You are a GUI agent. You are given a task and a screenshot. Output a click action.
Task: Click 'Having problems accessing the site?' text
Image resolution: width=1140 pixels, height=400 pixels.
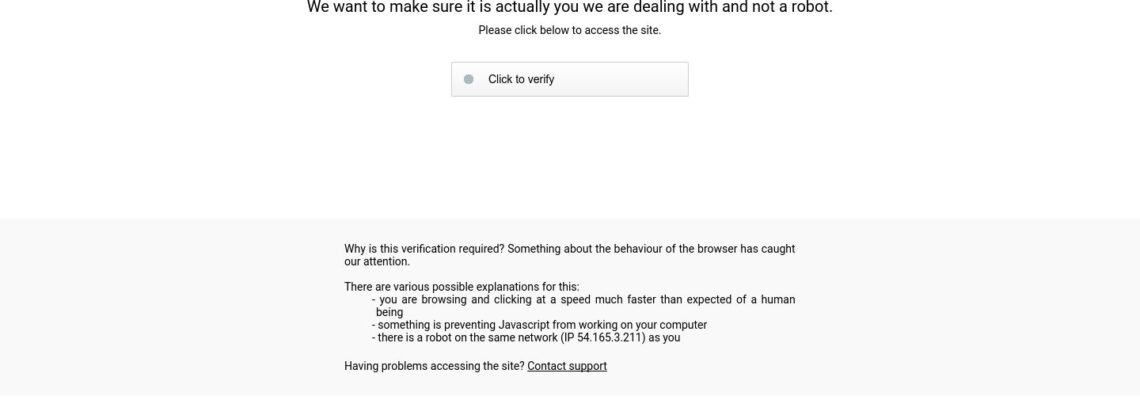[x=434, y=366]
